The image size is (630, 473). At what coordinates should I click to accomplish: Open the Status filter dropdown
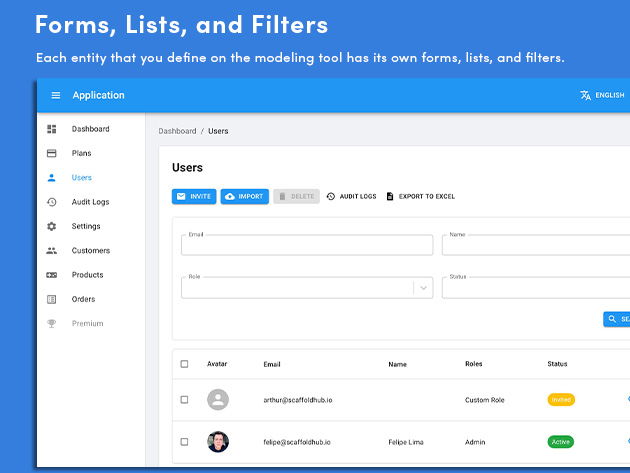(536, 288)
